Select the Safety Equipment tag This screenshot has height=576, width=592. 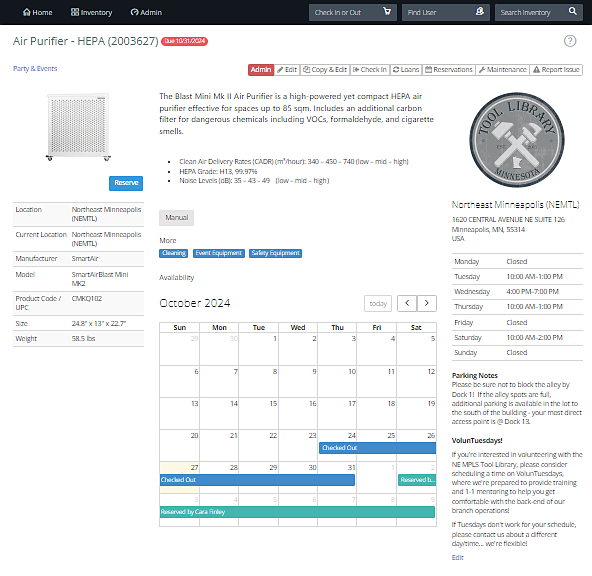point(275,253)
